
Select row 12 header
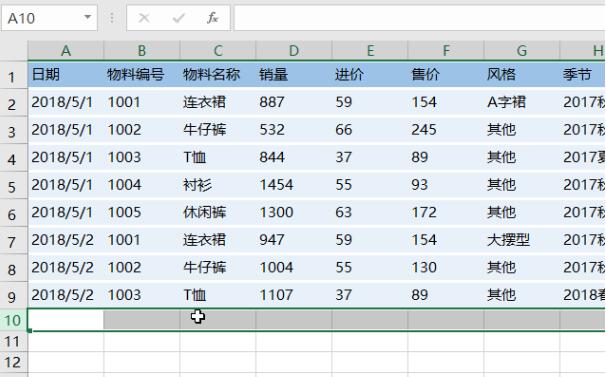pos(14,362)
